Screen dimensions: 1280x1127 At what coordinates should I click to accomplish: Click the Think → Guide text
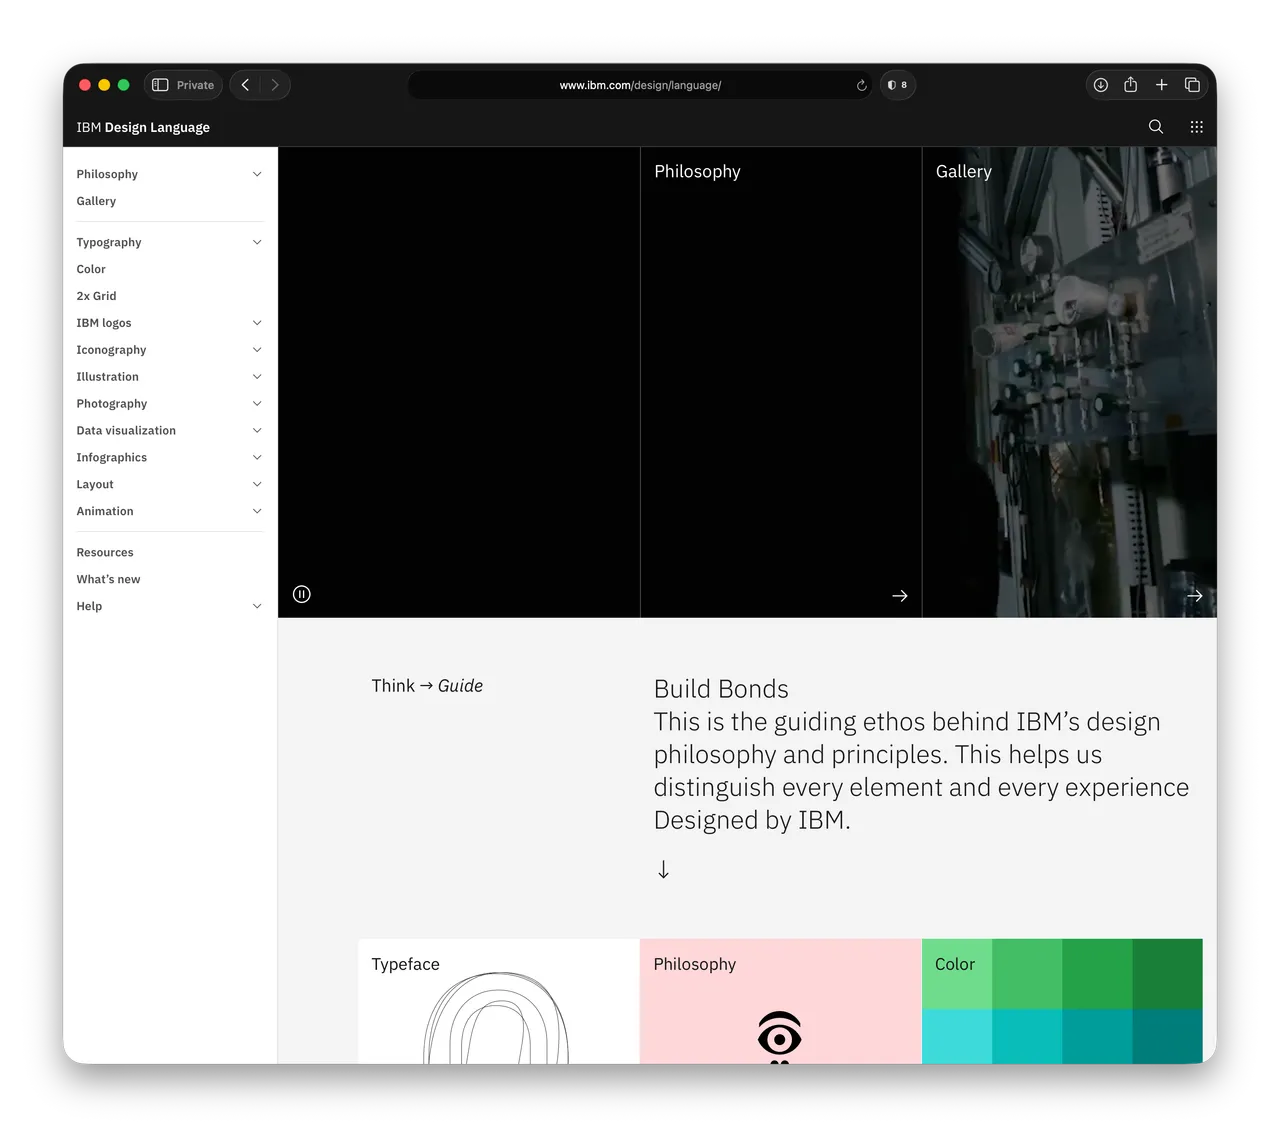pos(427,686)
